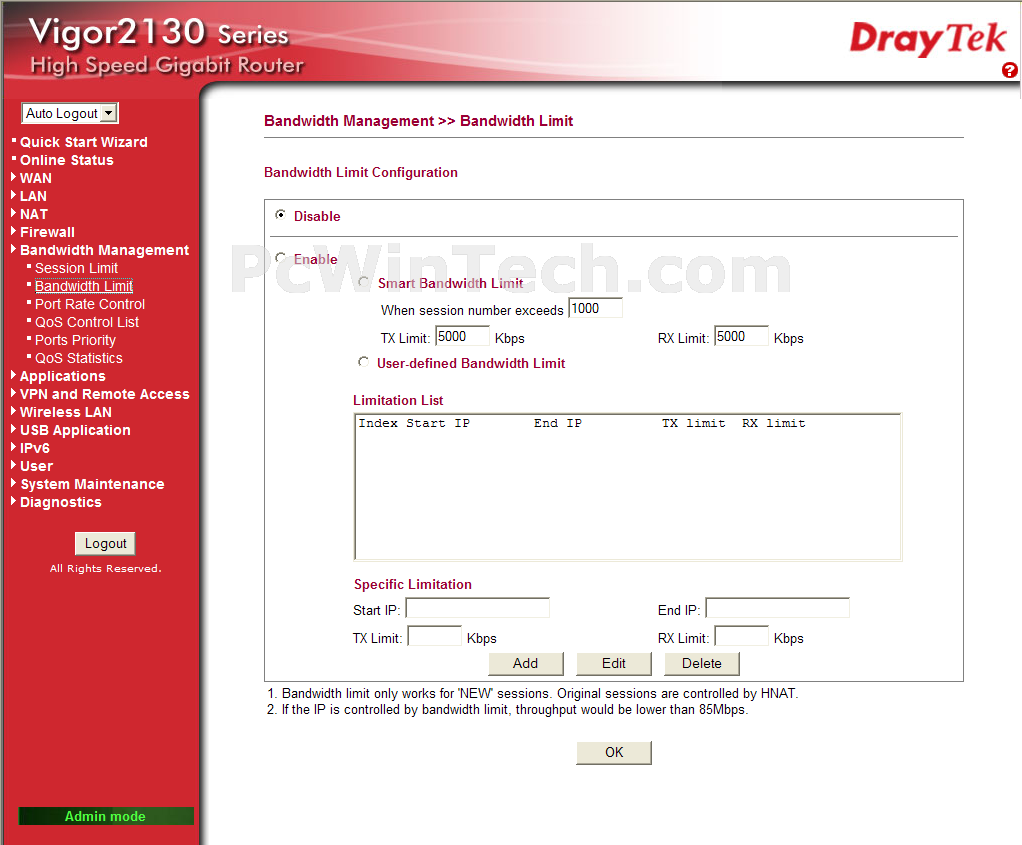The image size is (1022, 845).
Task: Click the Start IP input field
Action: pos(478,608)
